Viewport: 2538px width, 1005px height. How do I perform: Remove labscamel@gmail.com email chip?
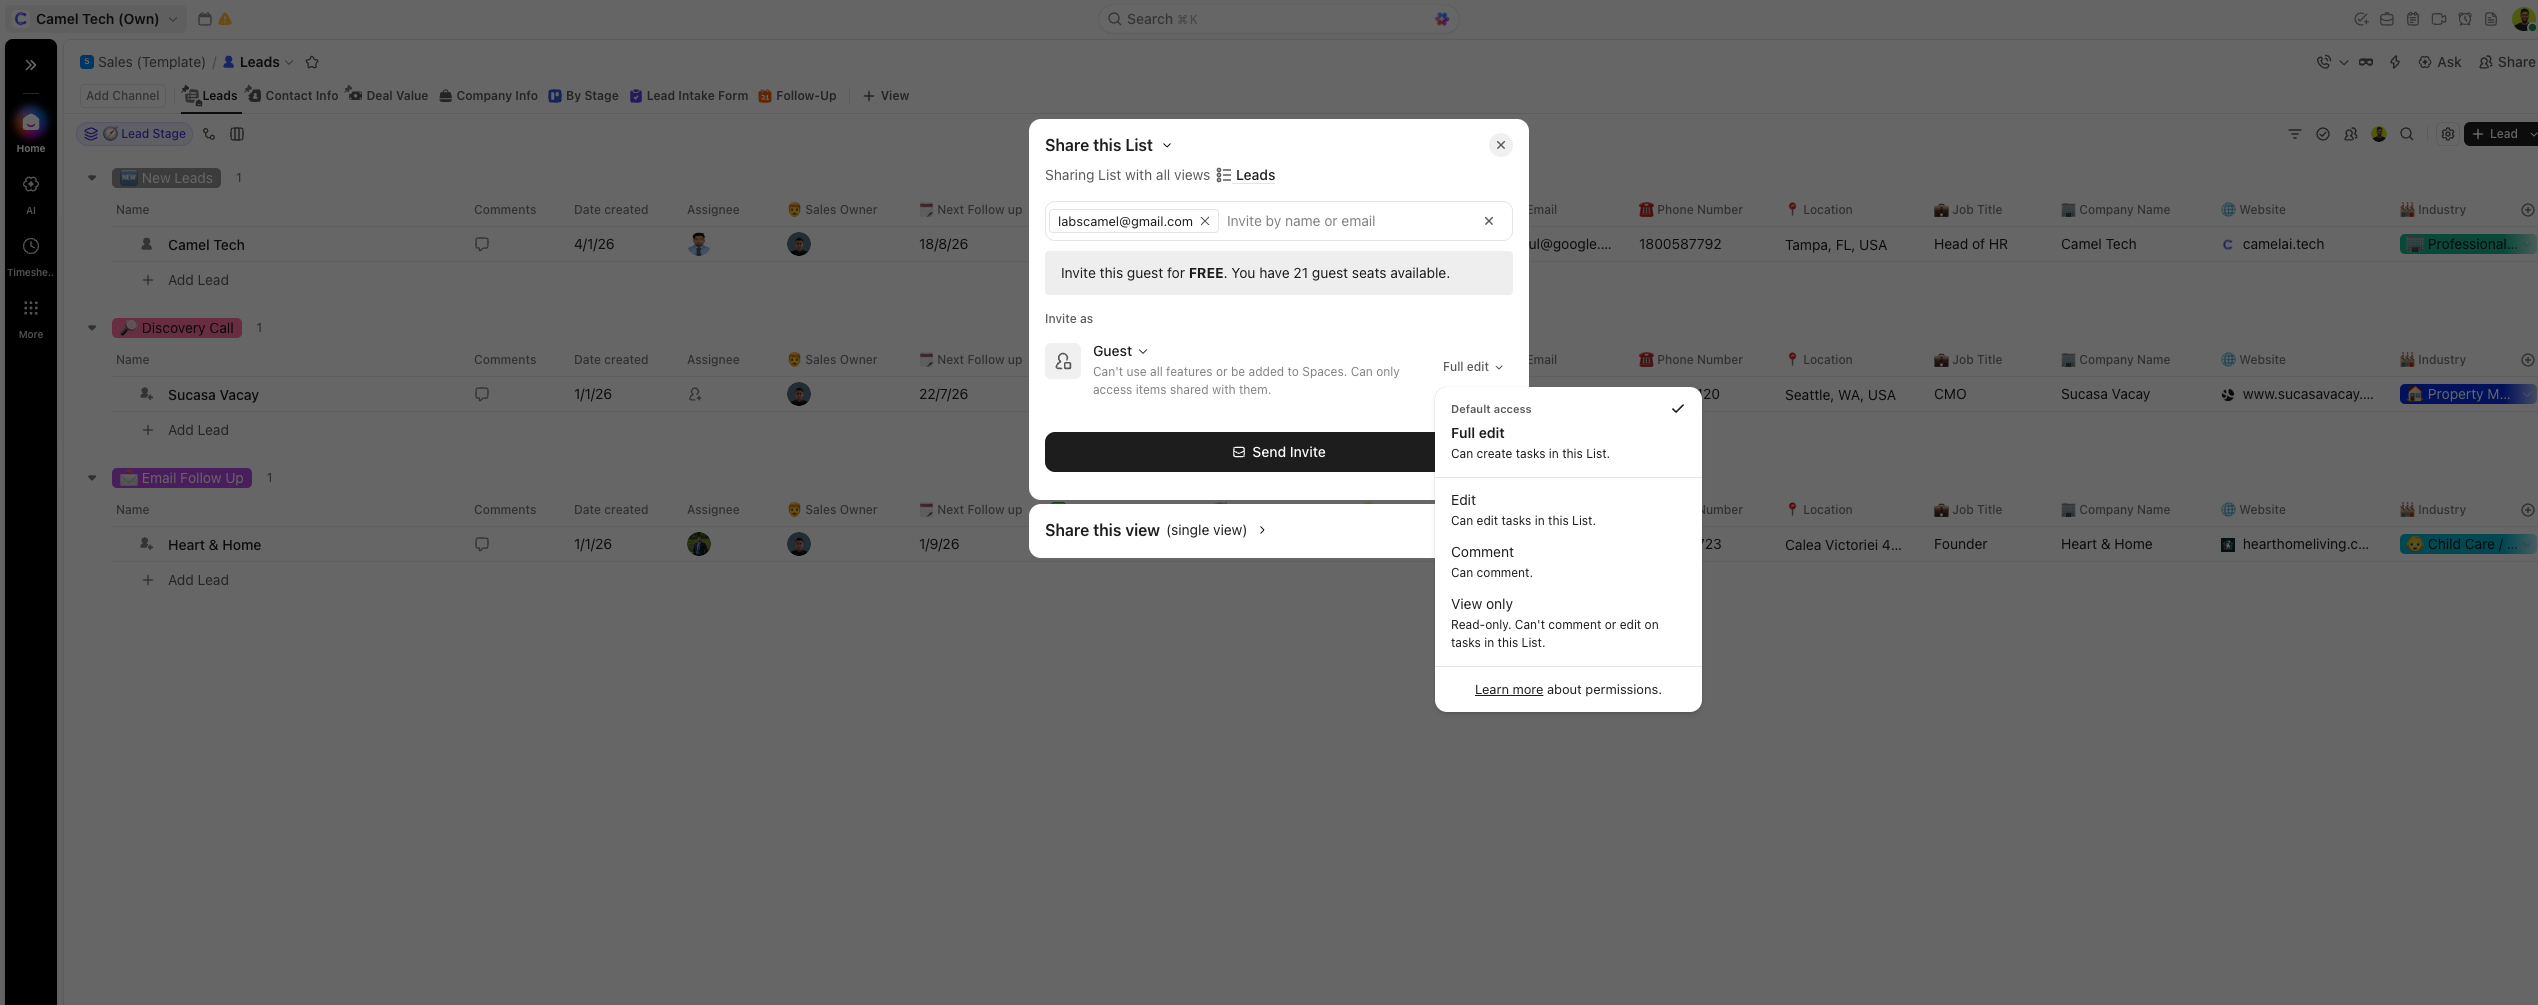1205,221
